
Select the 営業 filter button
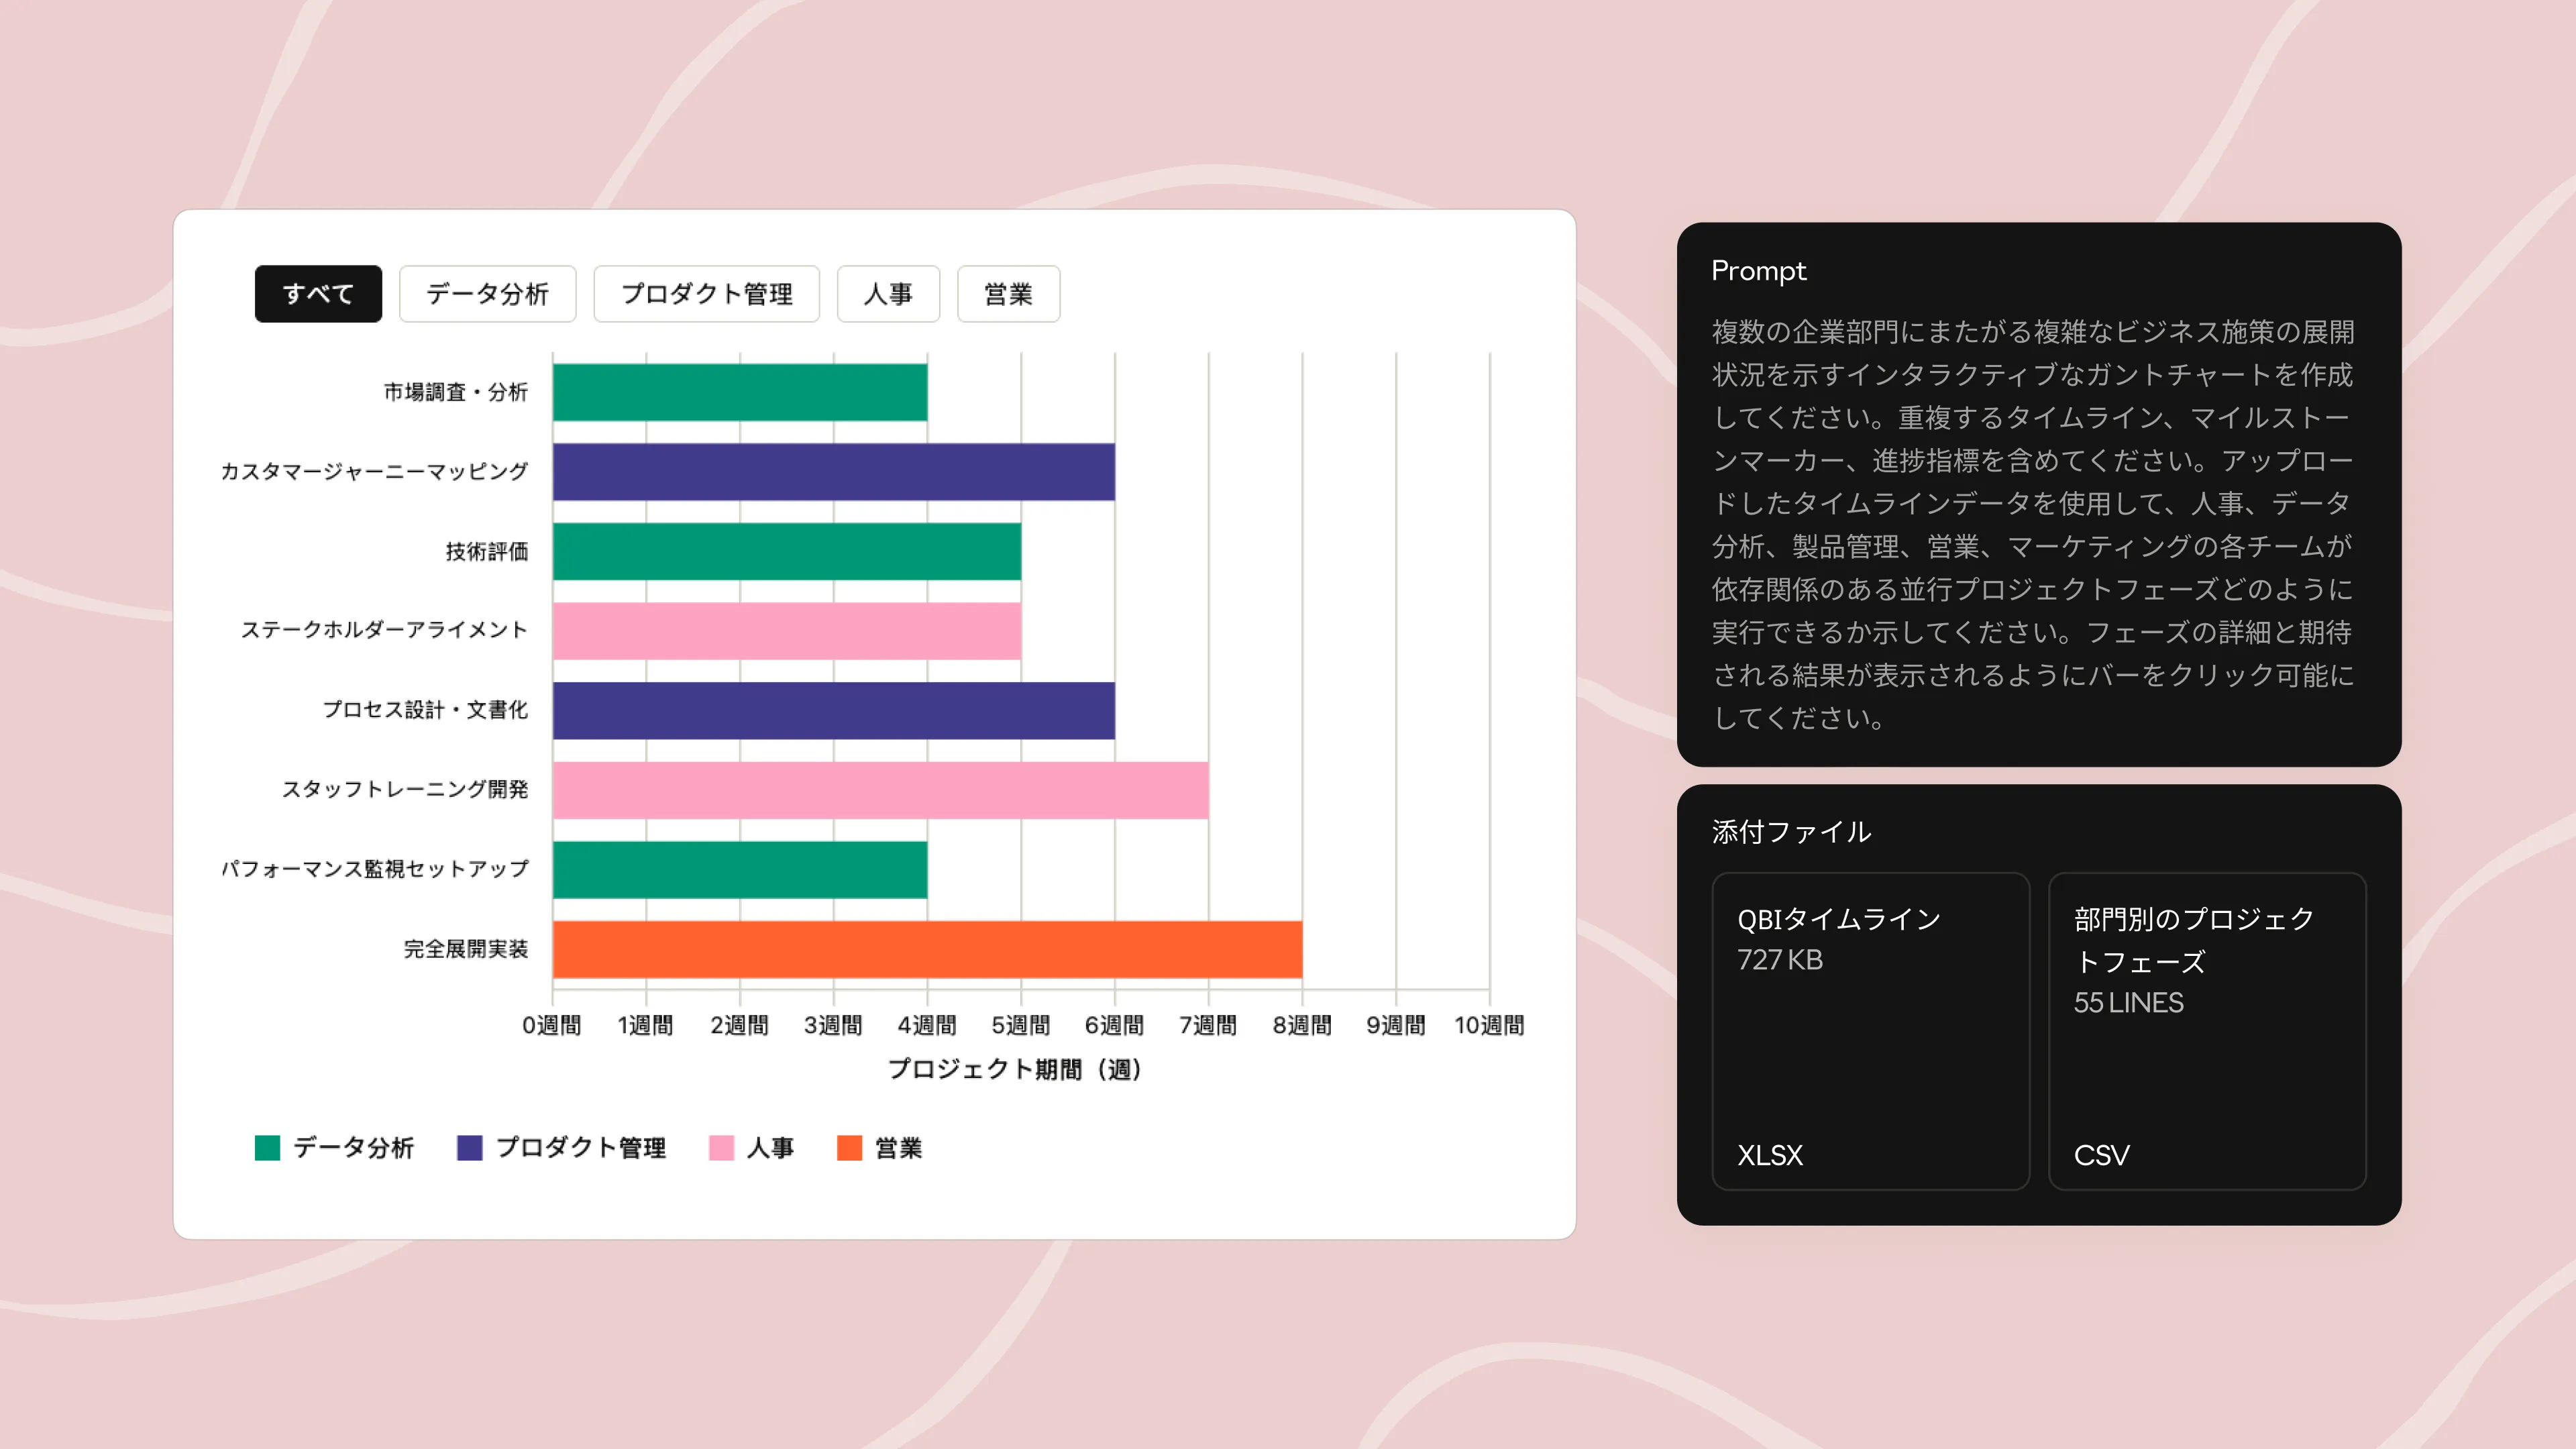pos(1008,294)
